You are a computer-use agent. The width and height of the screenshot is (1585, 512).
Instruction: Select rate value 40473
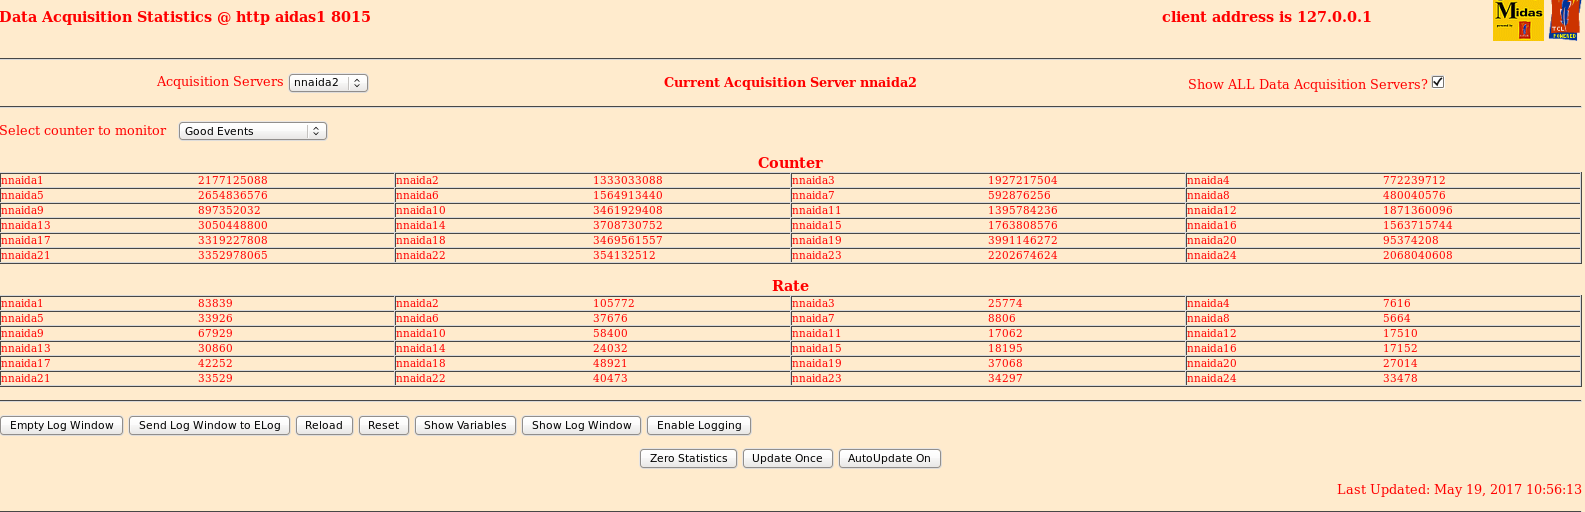(610, 379)
